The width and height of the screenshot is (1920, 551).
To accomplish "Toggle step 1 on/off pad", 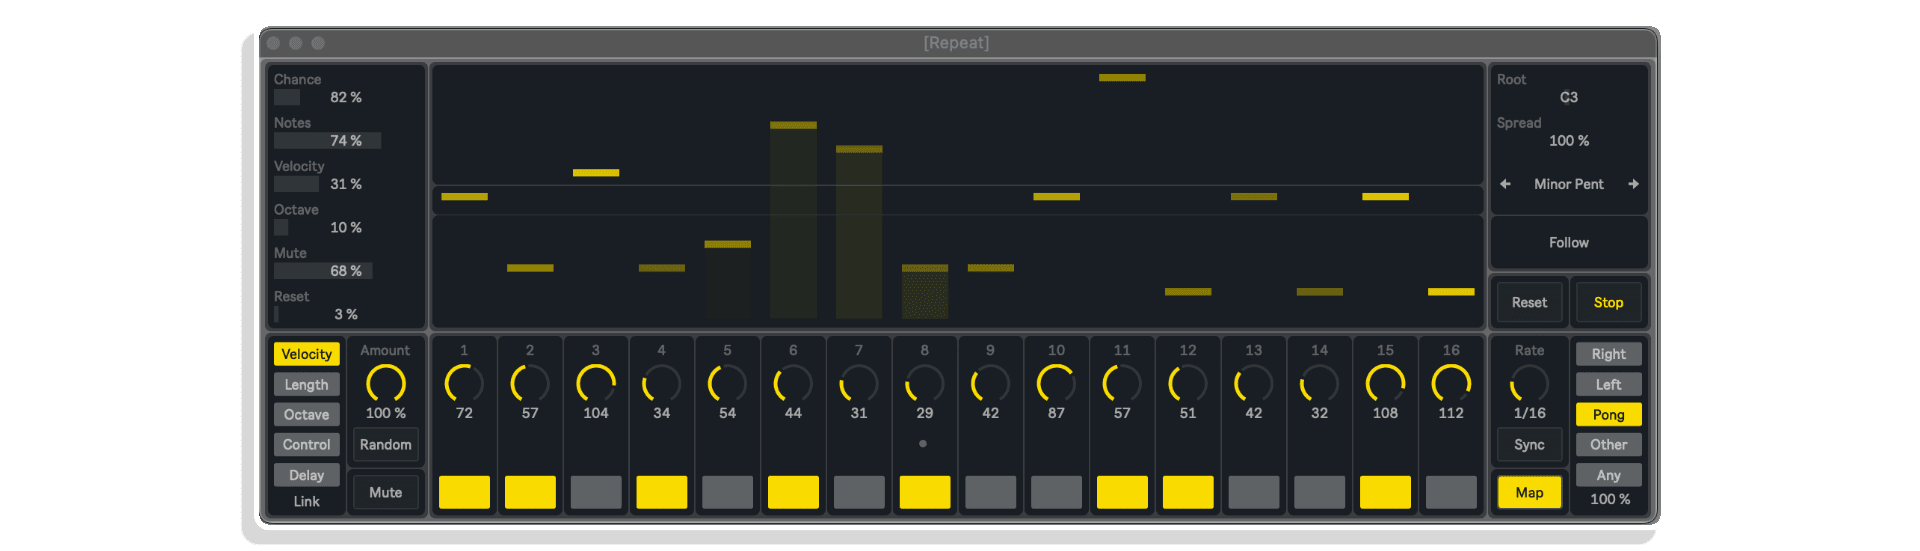I will pyautogui.click(x=464, y=492).
